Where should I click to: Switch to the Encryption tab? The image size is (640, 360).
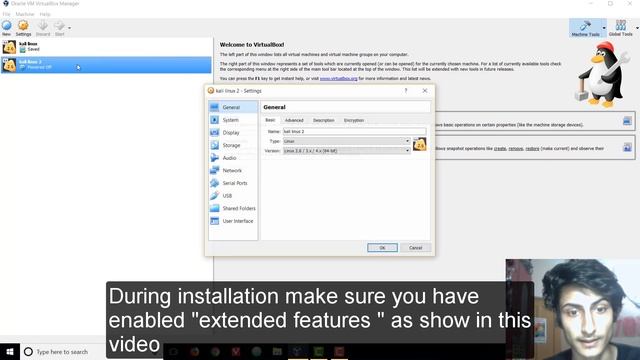click(x=353, y=120)
